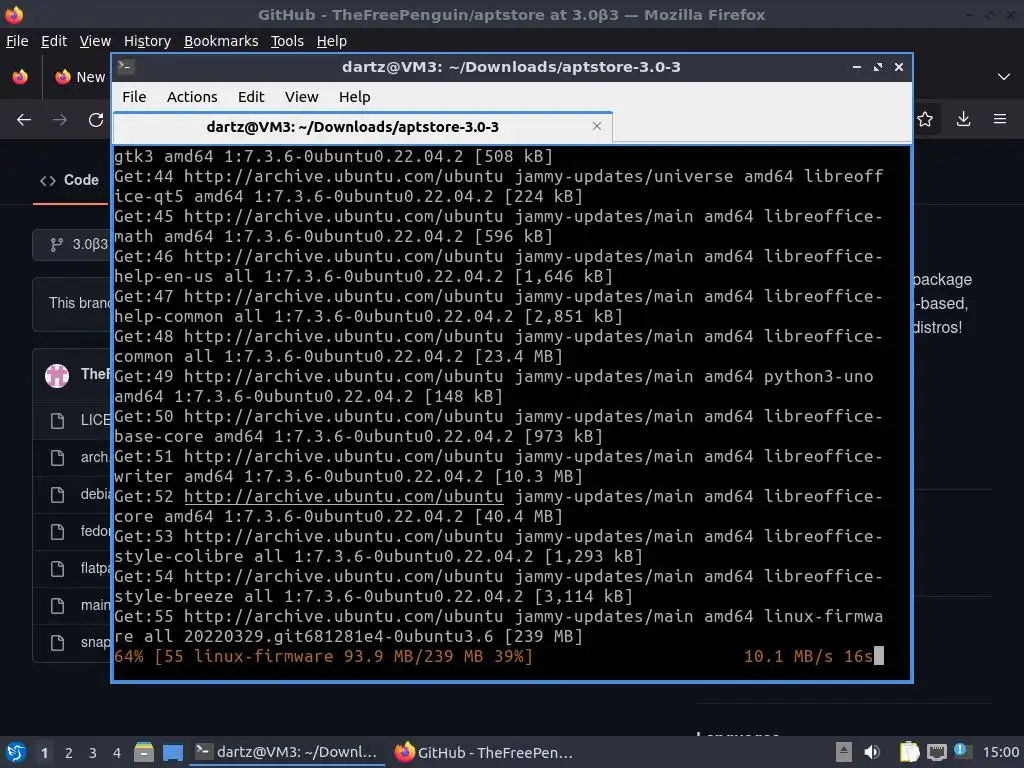Open the GitHub Code tab
Viewport: 1024px width, 768px height.
(x=70, y=180)
